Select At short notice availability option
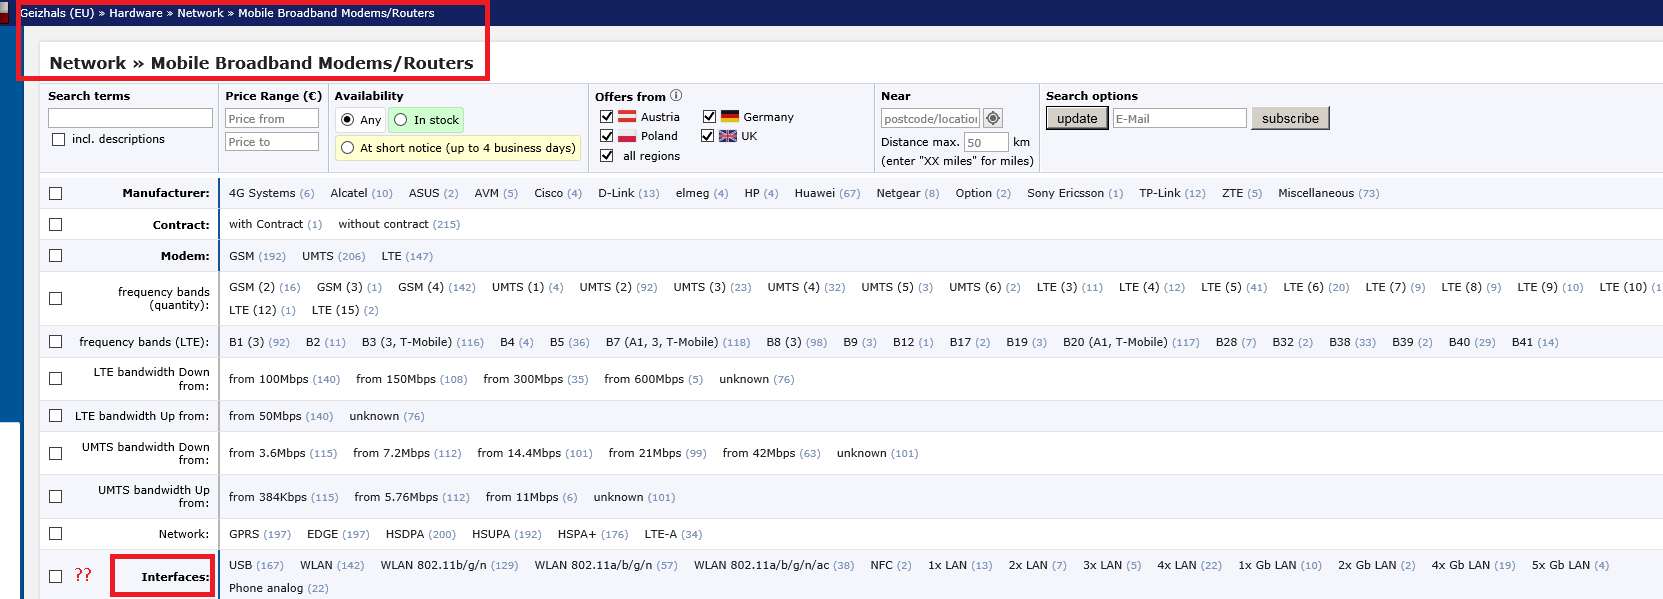1663x599 pixels. 347,148
